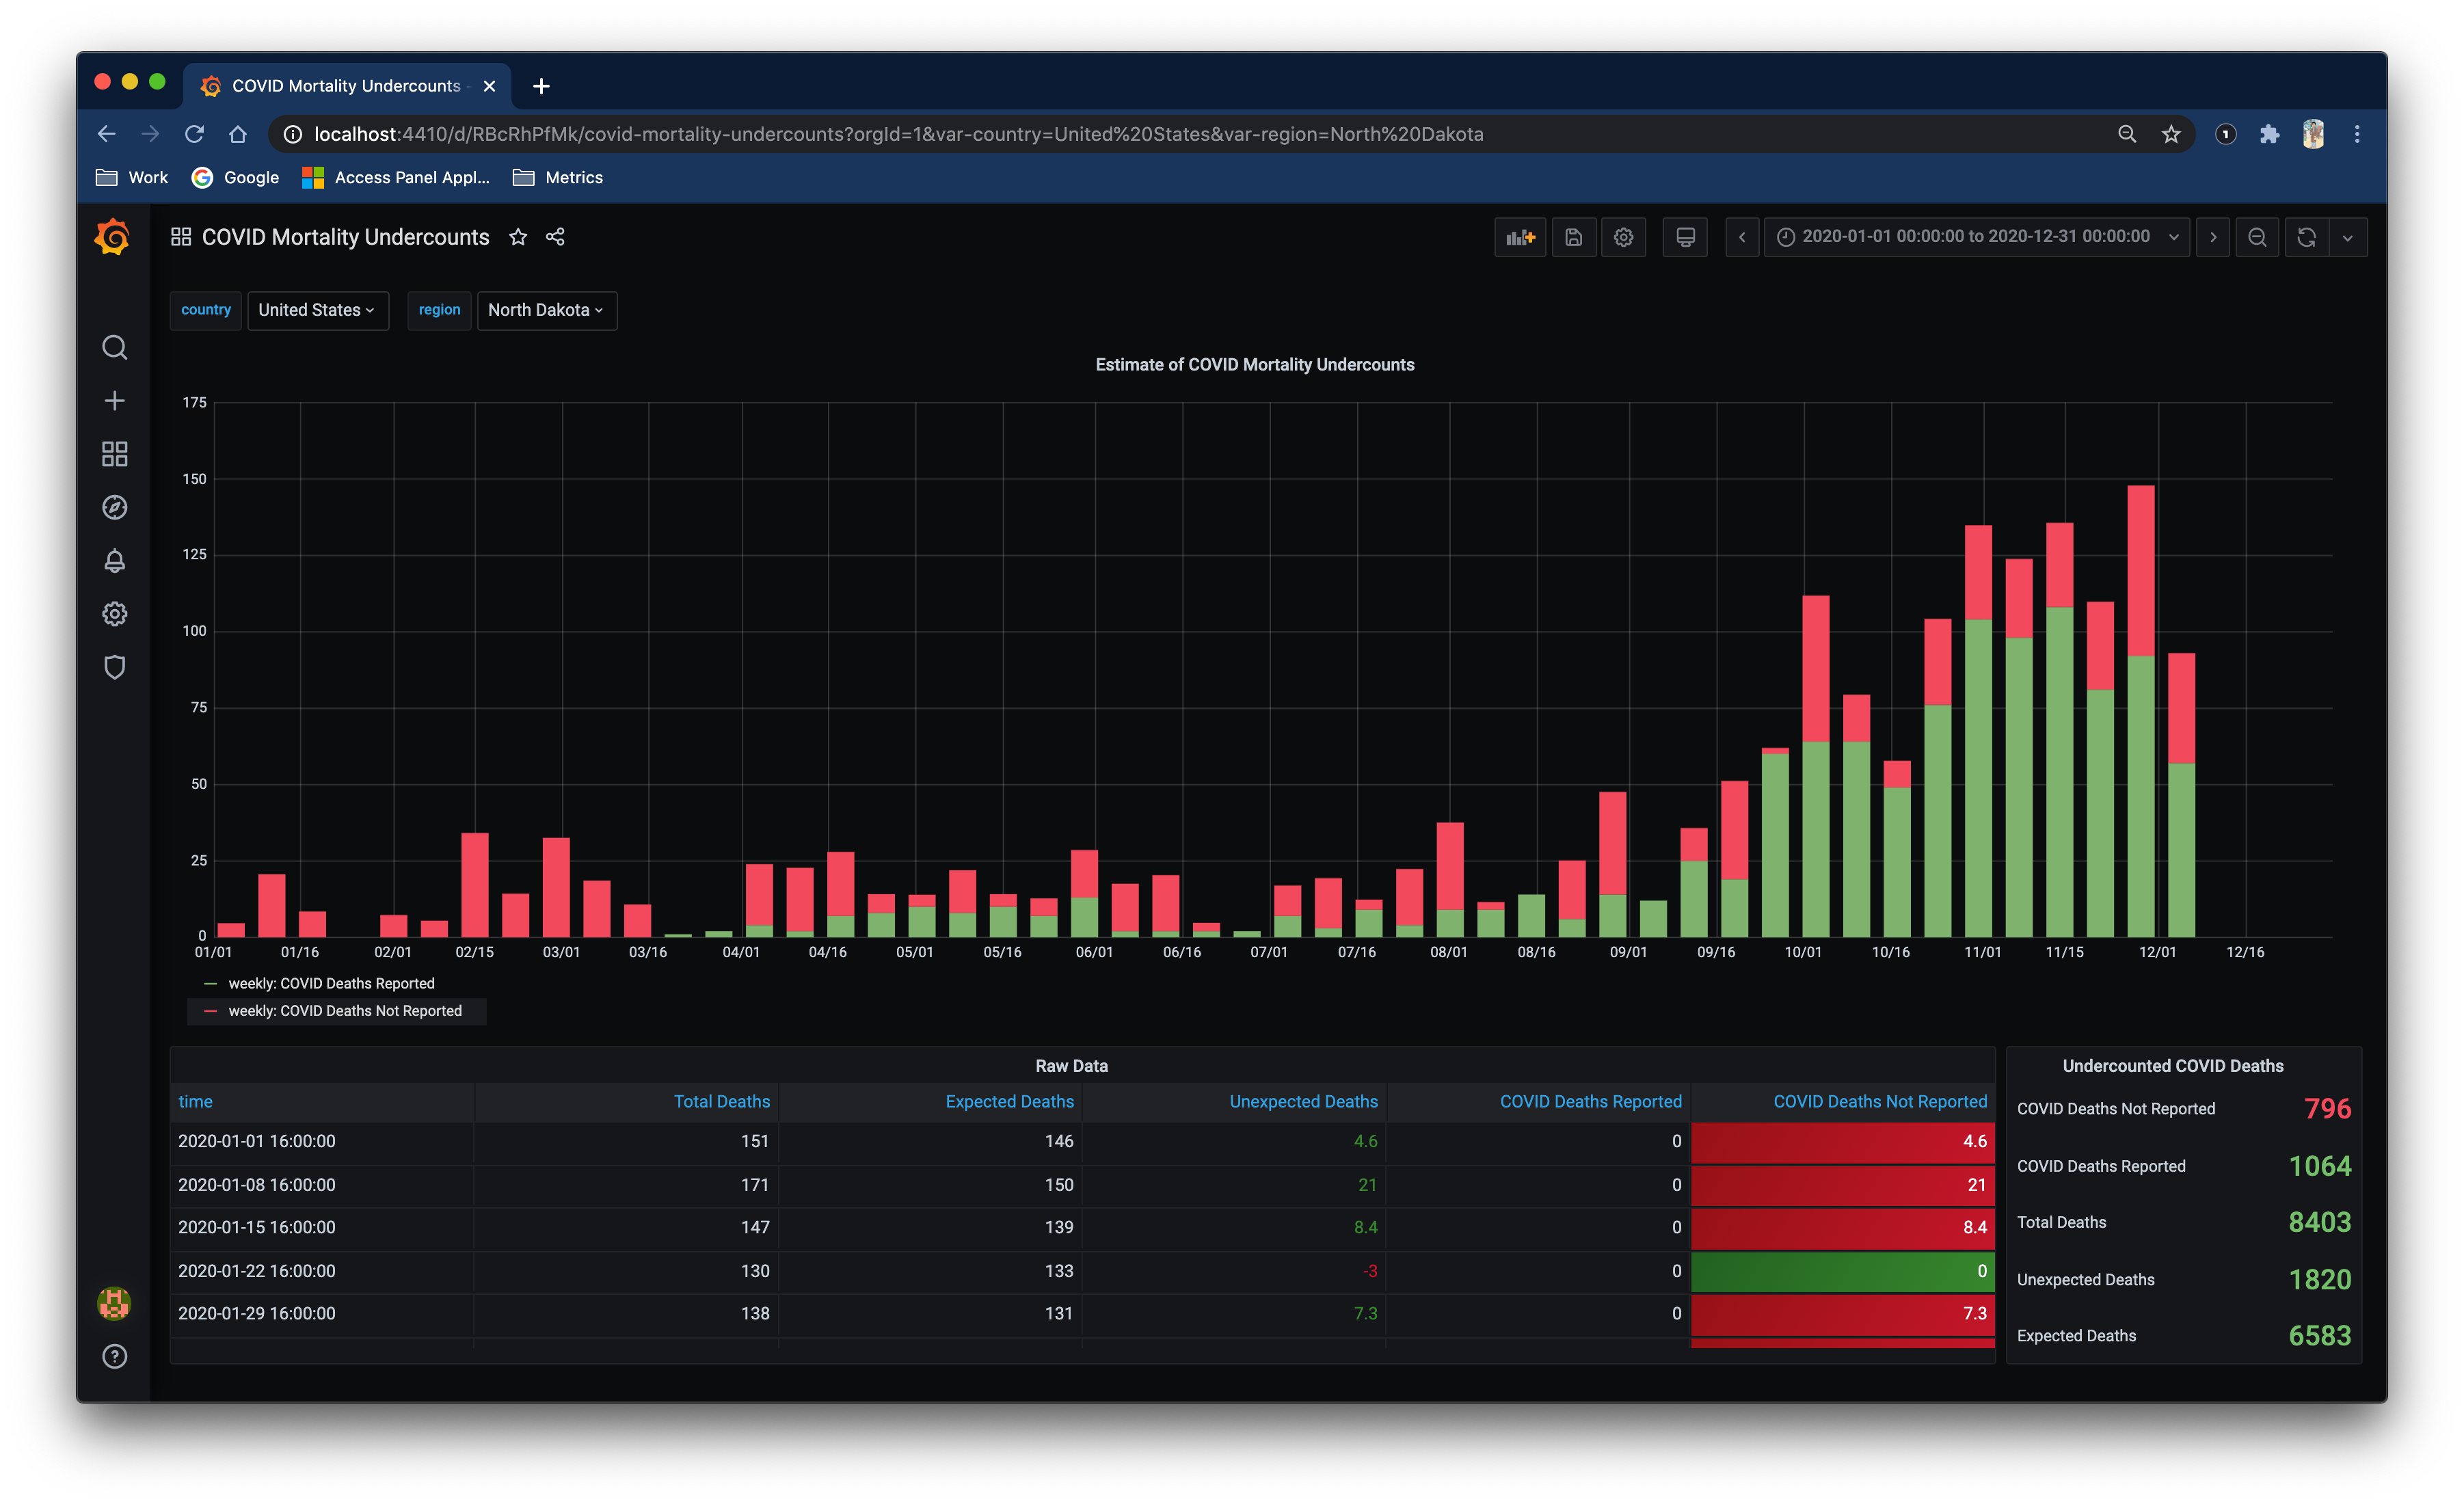
Task: Click the Create plus icon in sidebar
Action: [114, 401]
